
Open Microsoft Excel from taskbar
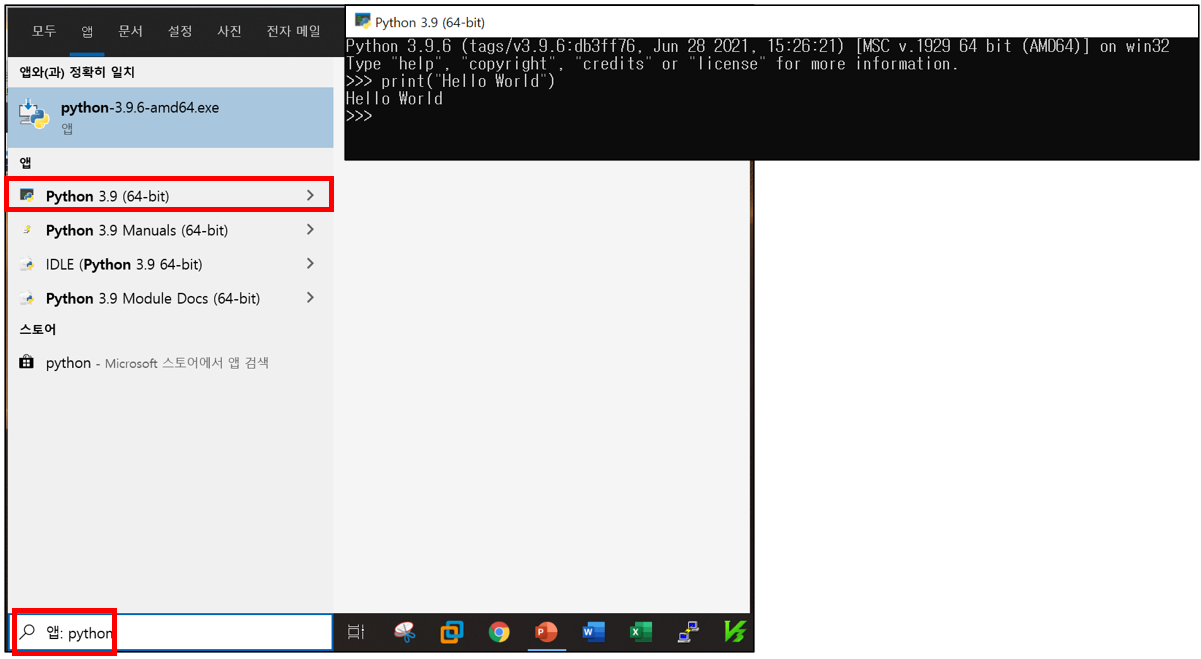click(641, 632)
